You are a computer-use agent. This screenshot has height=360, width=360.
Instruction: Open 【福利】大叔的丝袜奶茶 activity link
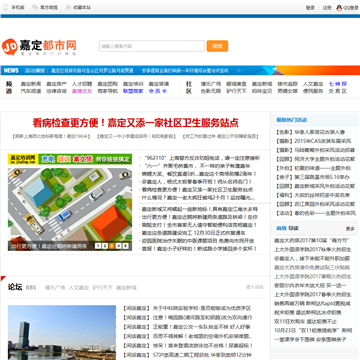[313, 195]
